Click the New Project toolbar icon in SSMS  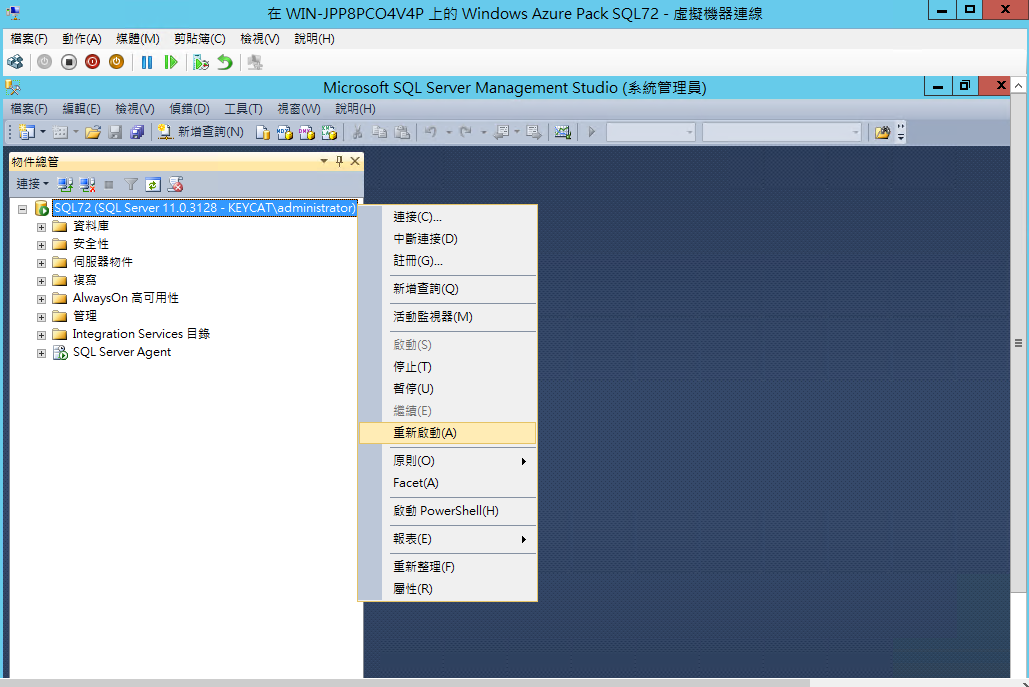pos(27,133)
